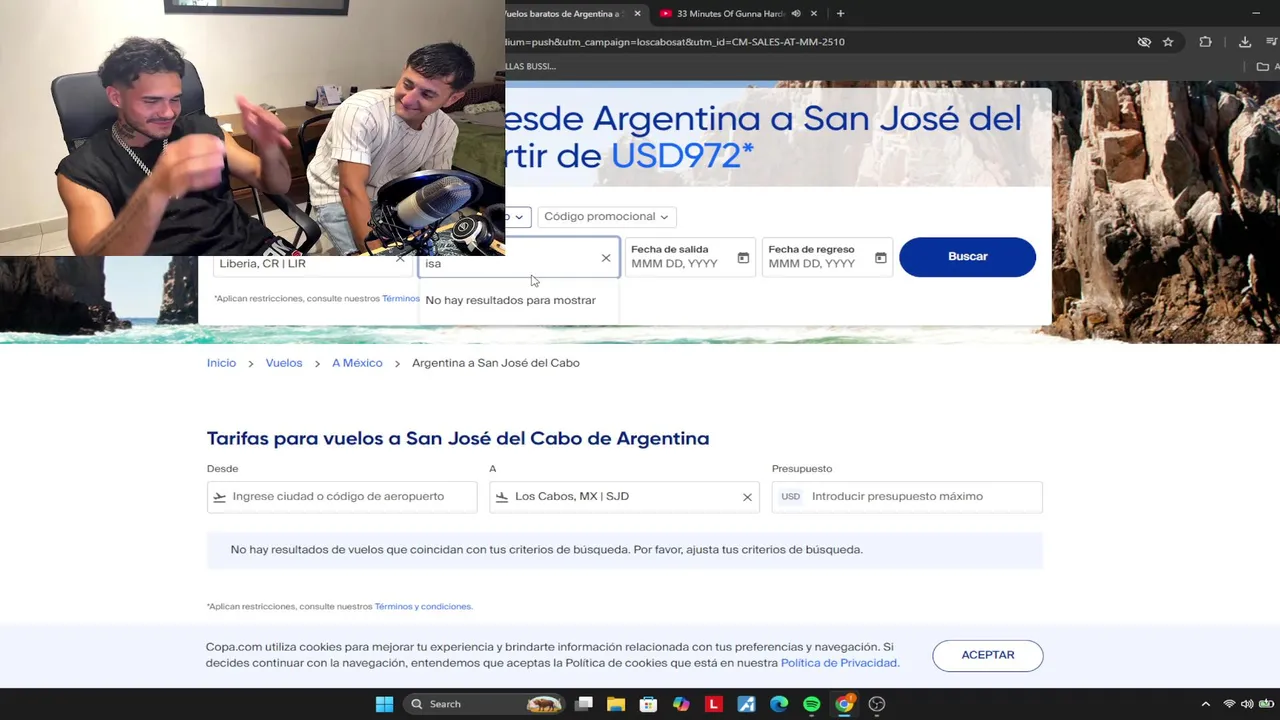Open the Windows Start menu
This screenshot has width=1280, height=720.
pos(384,704)
